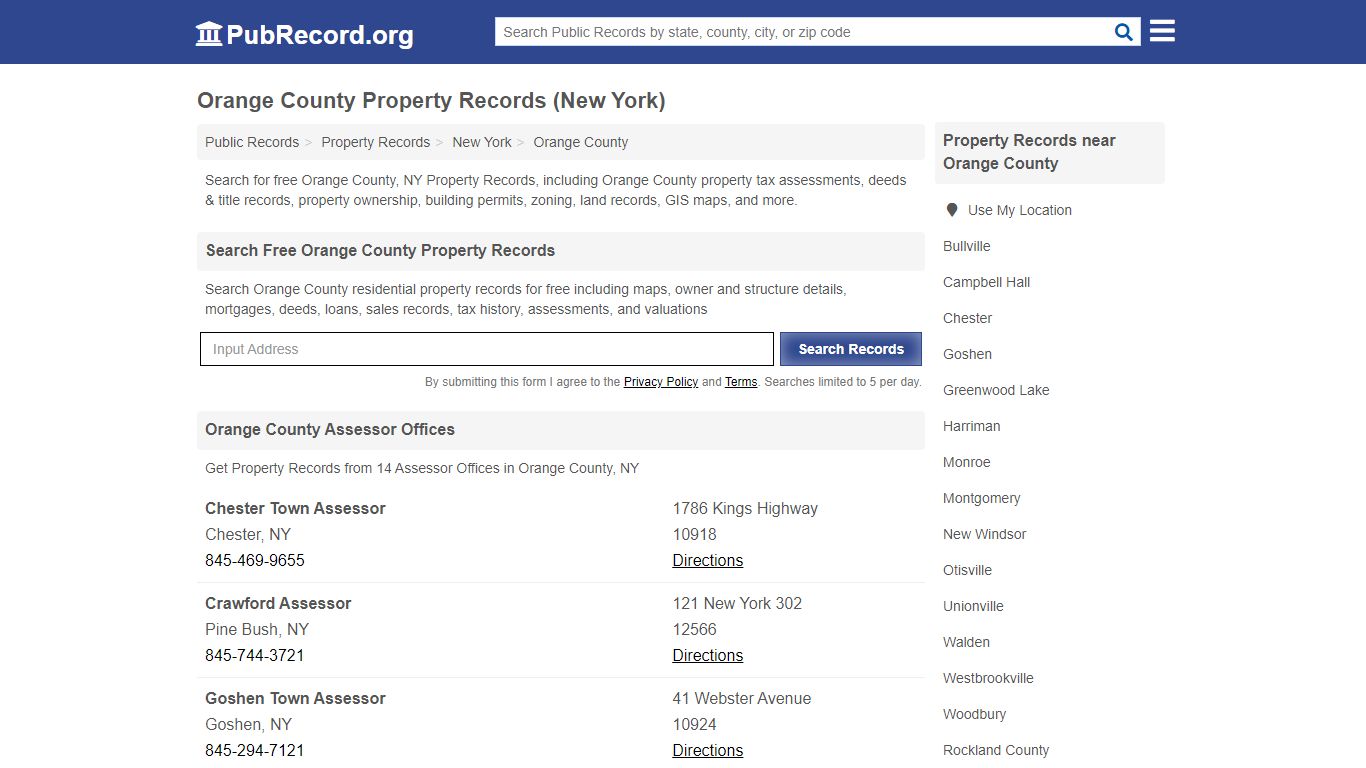Call Crawford assessor 845-744-3721
This screenshot has height=768, width=1366.
tap(255, 655)
